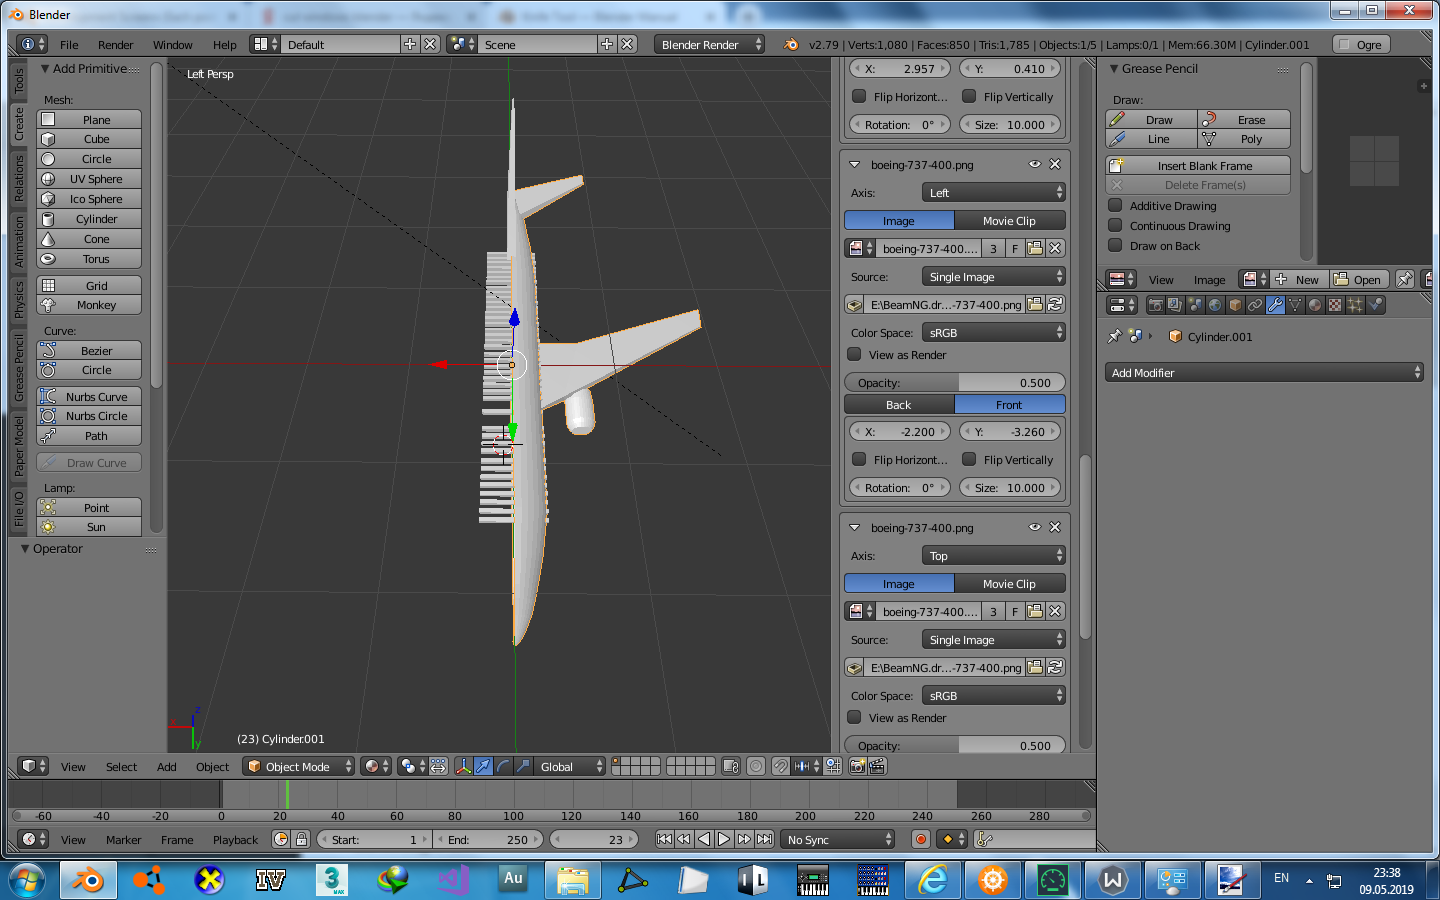Switch to the World properties globe icon
This screenshot has height=900, width=1440.
point(1215,305)
